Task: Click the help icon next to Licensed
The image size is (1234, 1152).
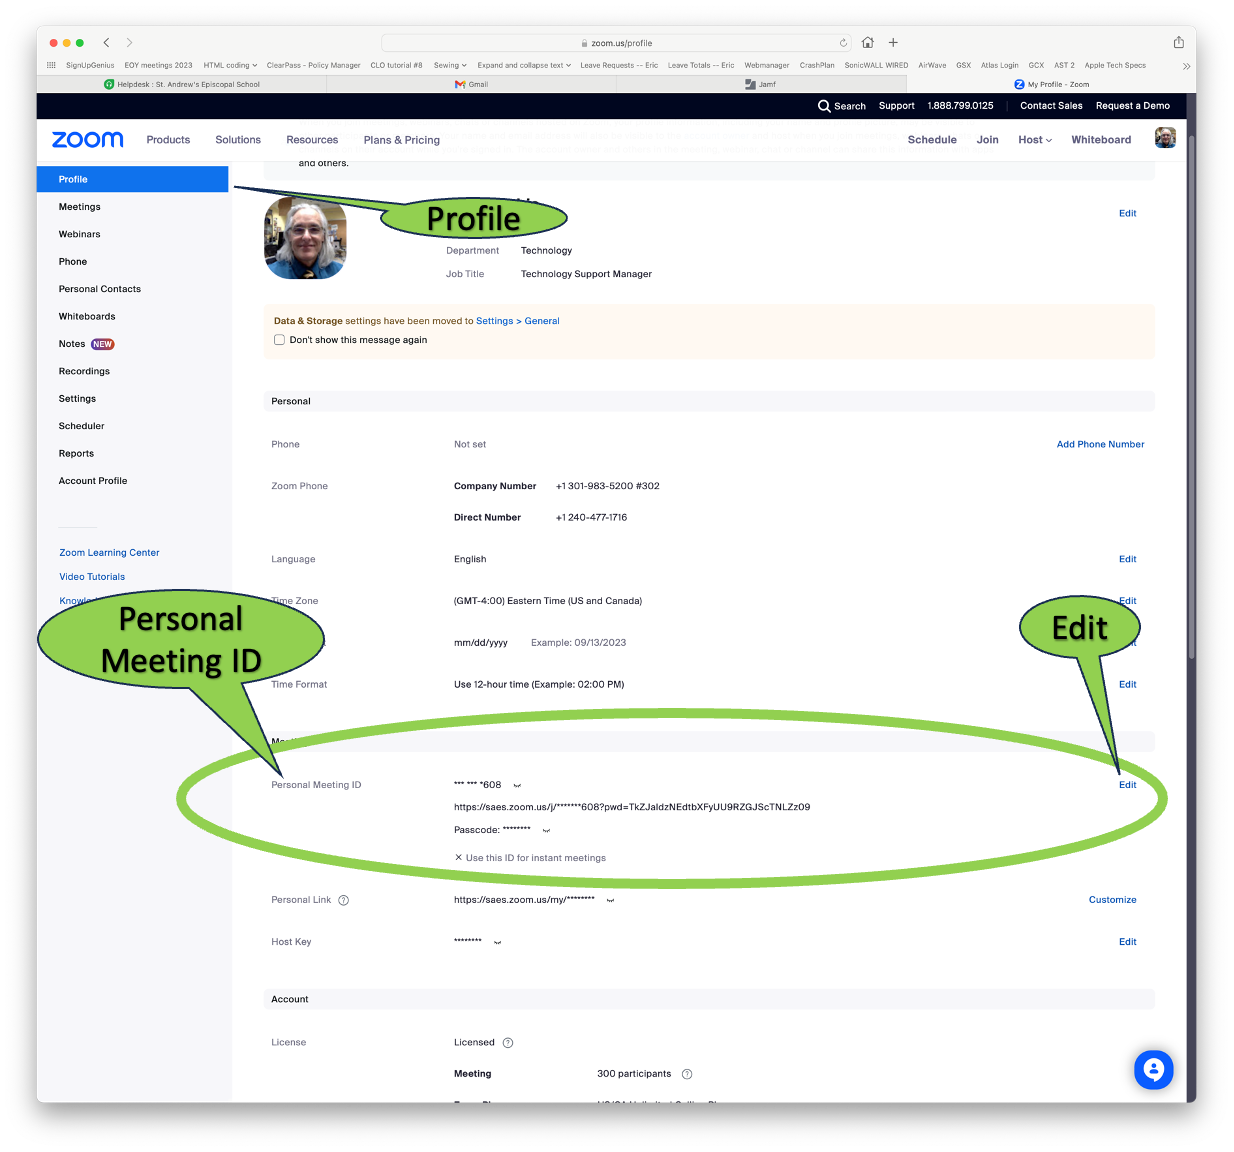Action: (x=508, y=1043)
